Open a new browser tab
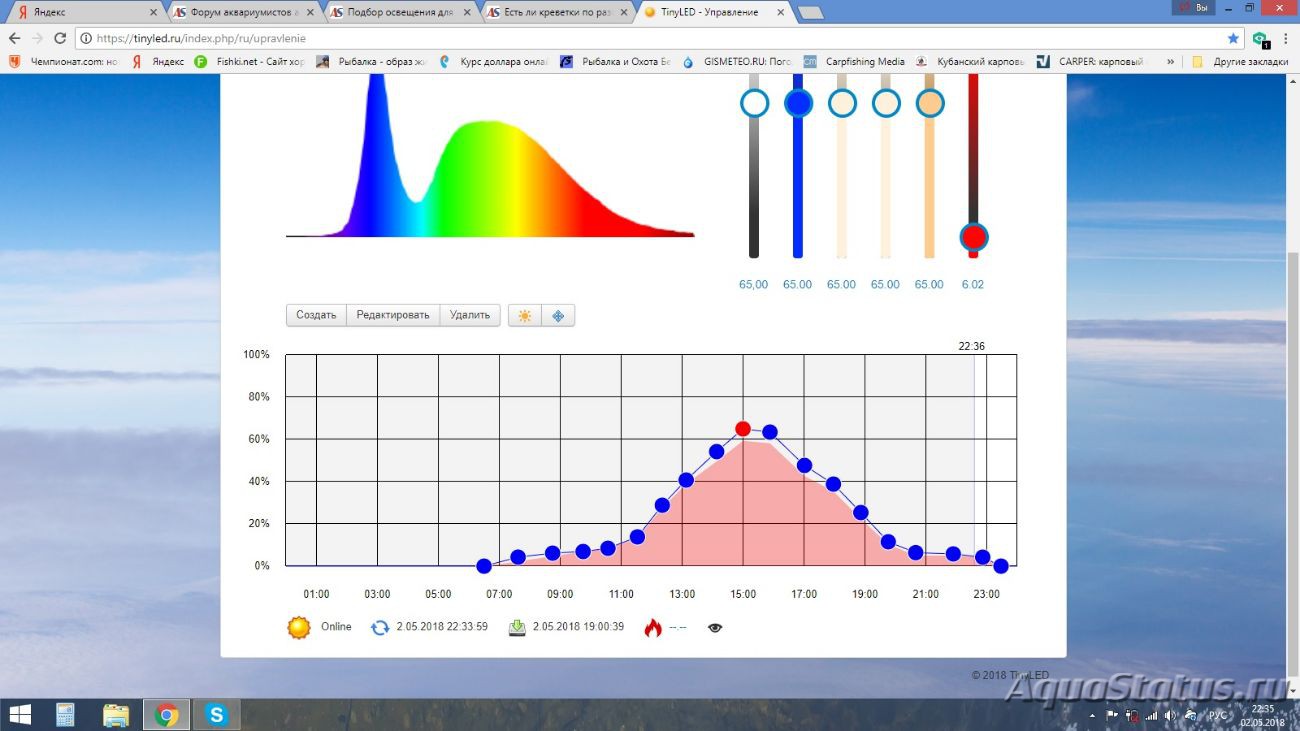The image size is (1300, 731). point(810,13)
